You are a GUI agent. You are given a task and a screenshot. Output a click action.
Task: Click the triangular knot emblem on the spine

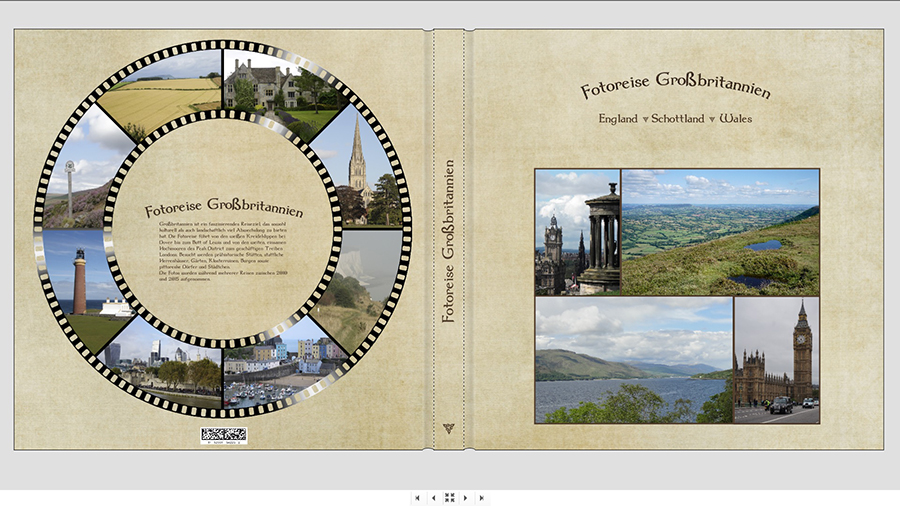coord(449,429)
